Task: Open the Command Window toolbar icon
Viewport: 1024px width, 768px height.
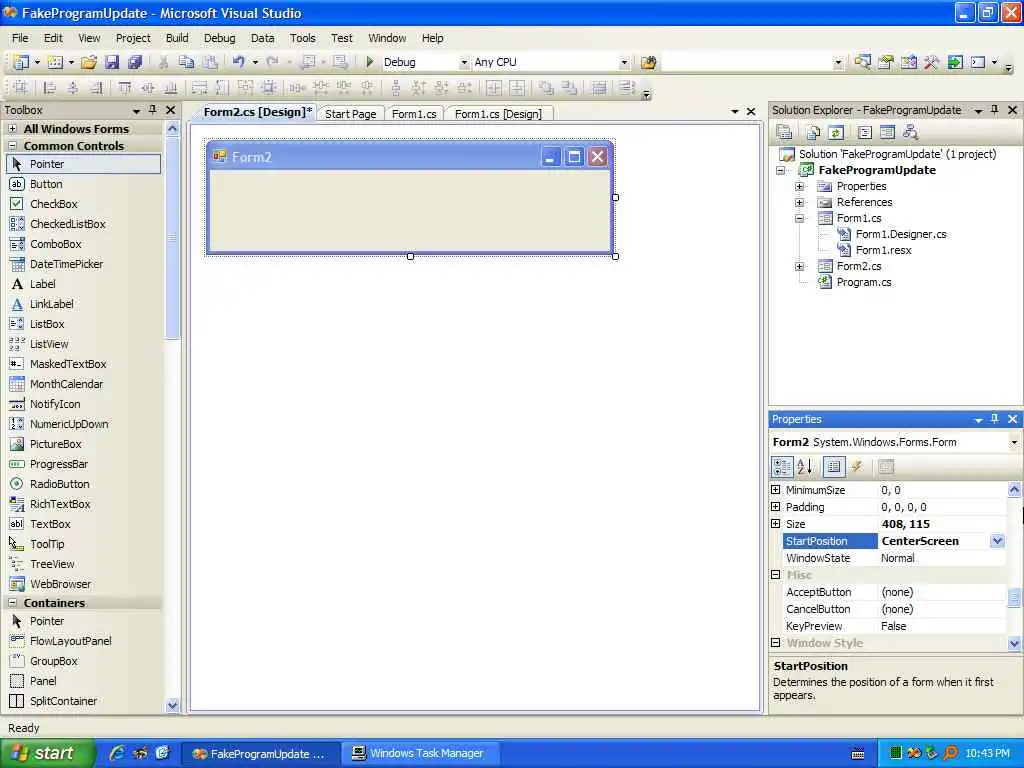Action: point(978,62)
